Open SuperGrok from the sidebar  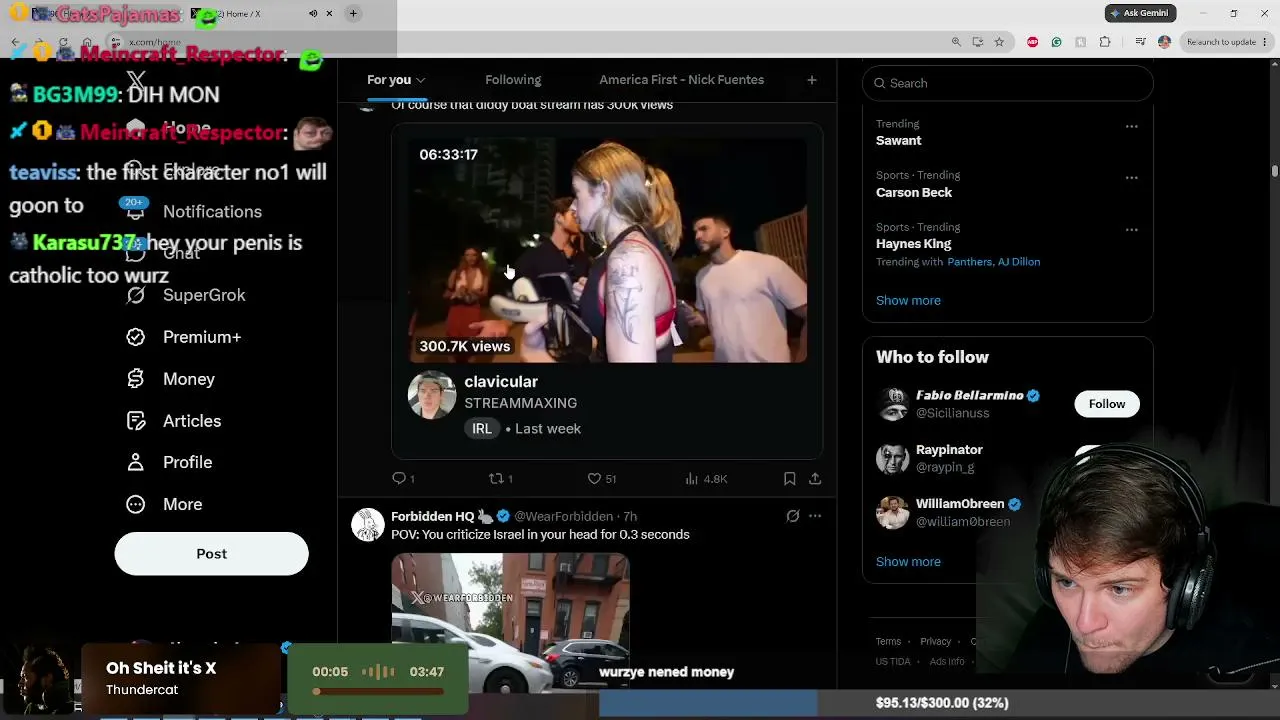point(186,295)
